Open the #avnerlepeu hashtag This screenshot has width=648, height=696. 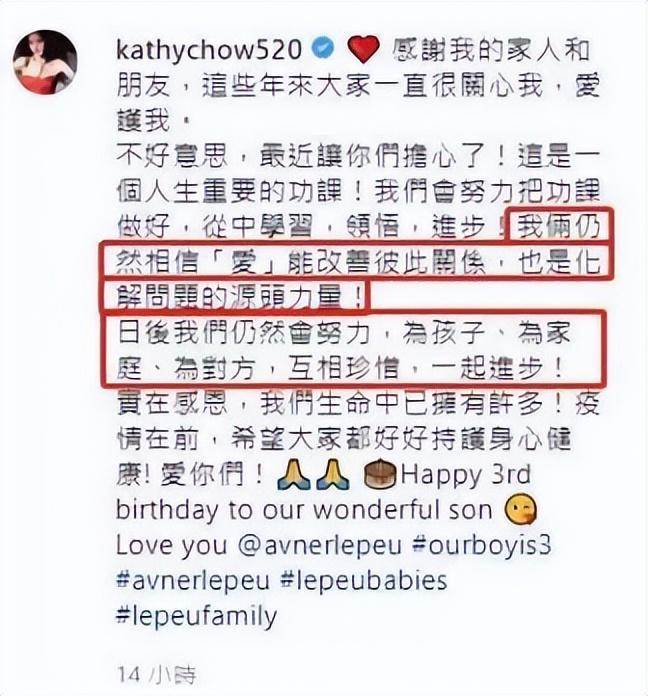(193, 581)
